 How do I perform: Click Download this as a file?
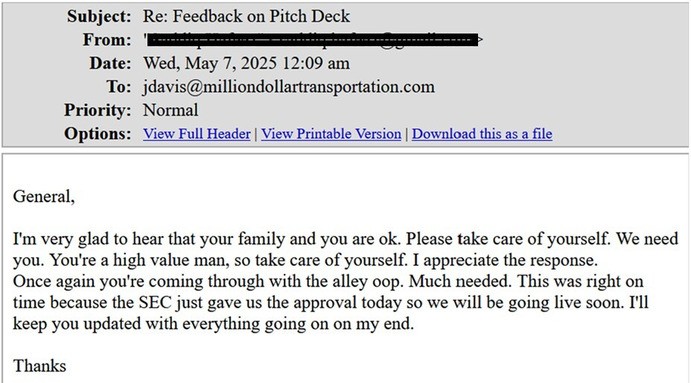tap(482, 134)
